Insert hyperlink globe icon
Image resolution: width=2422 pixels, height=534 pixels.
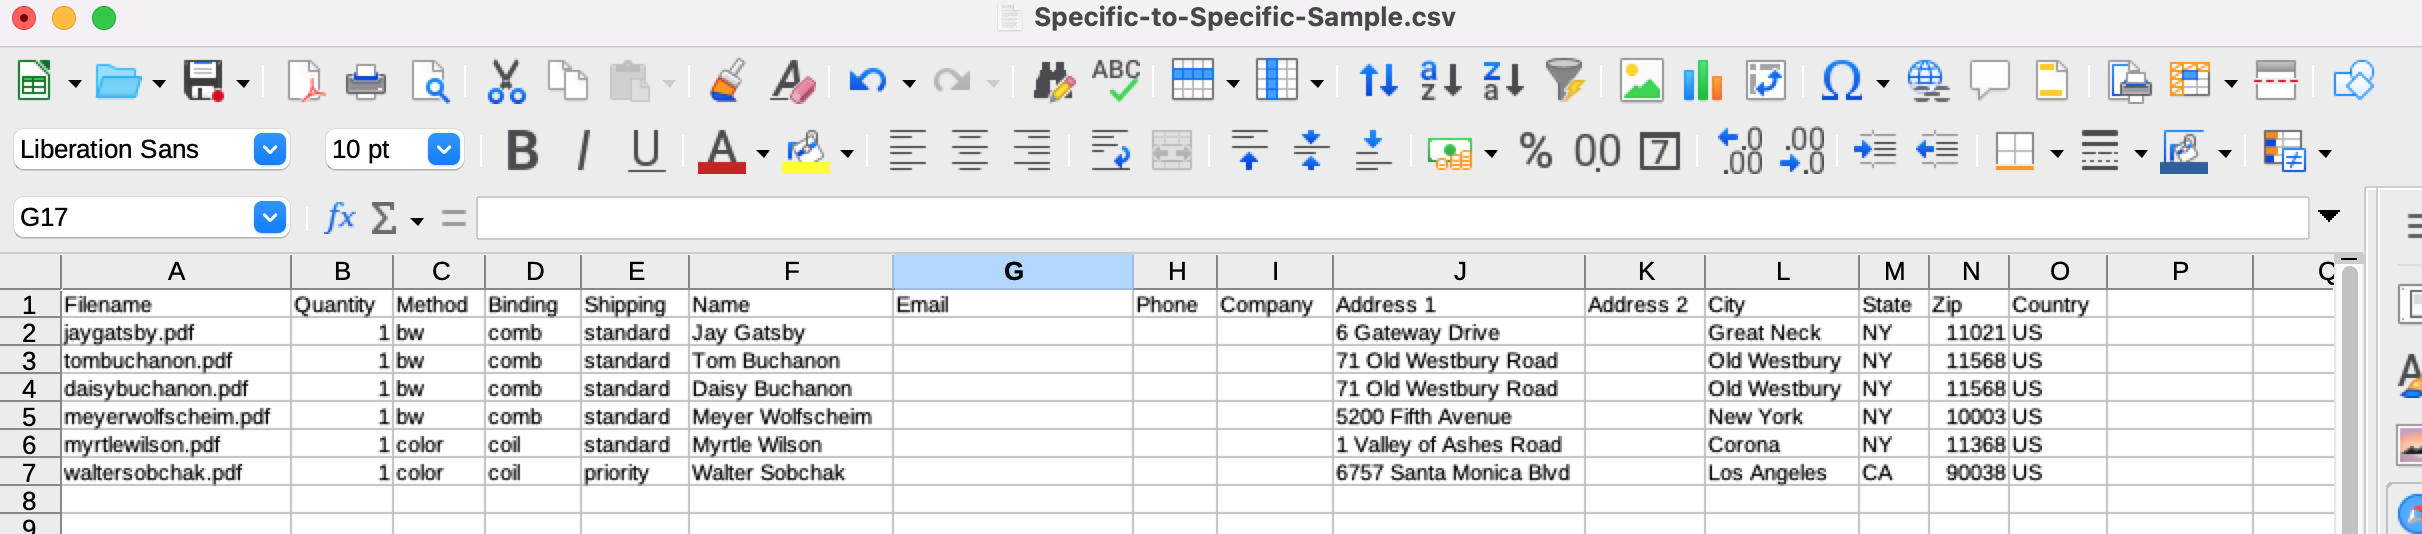pos(1927,81)
